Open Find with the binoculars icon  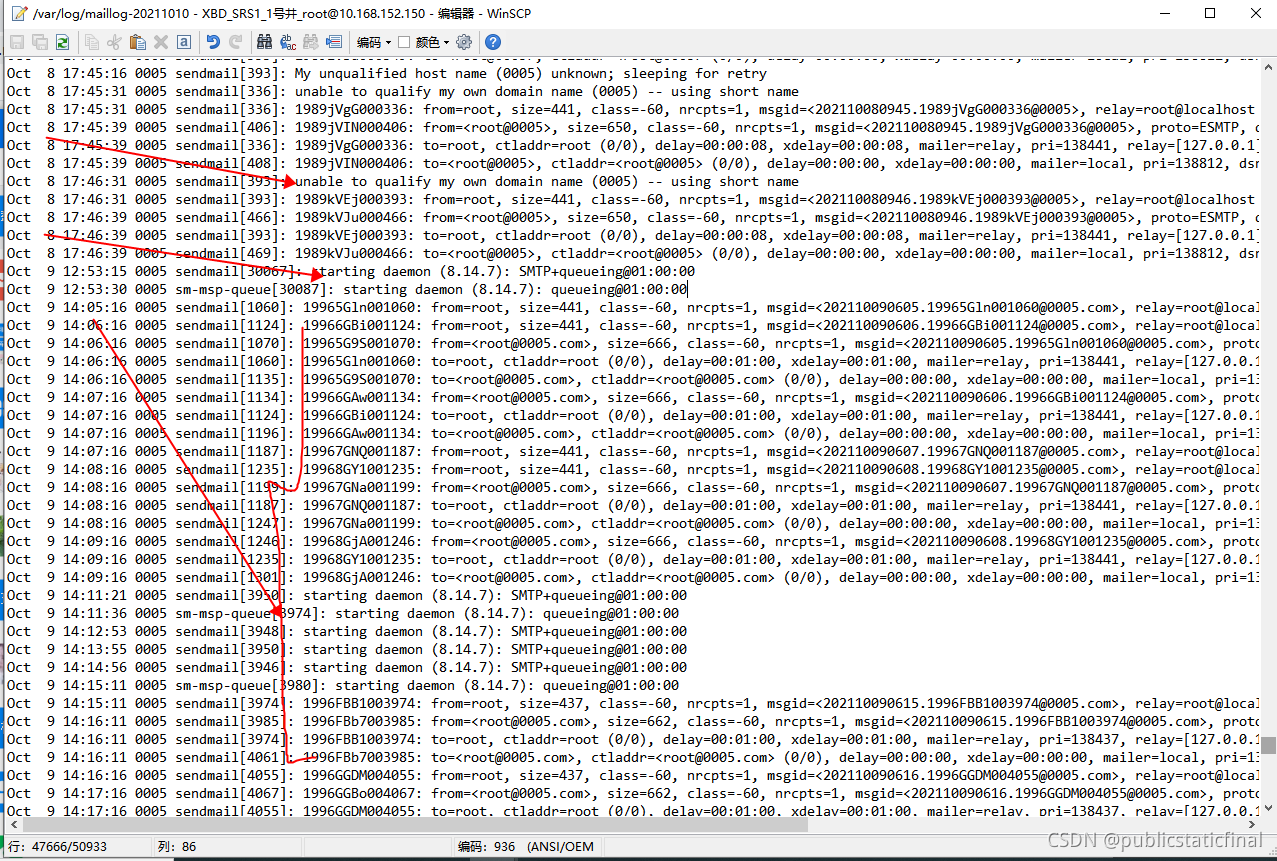[x=264, y=42]
